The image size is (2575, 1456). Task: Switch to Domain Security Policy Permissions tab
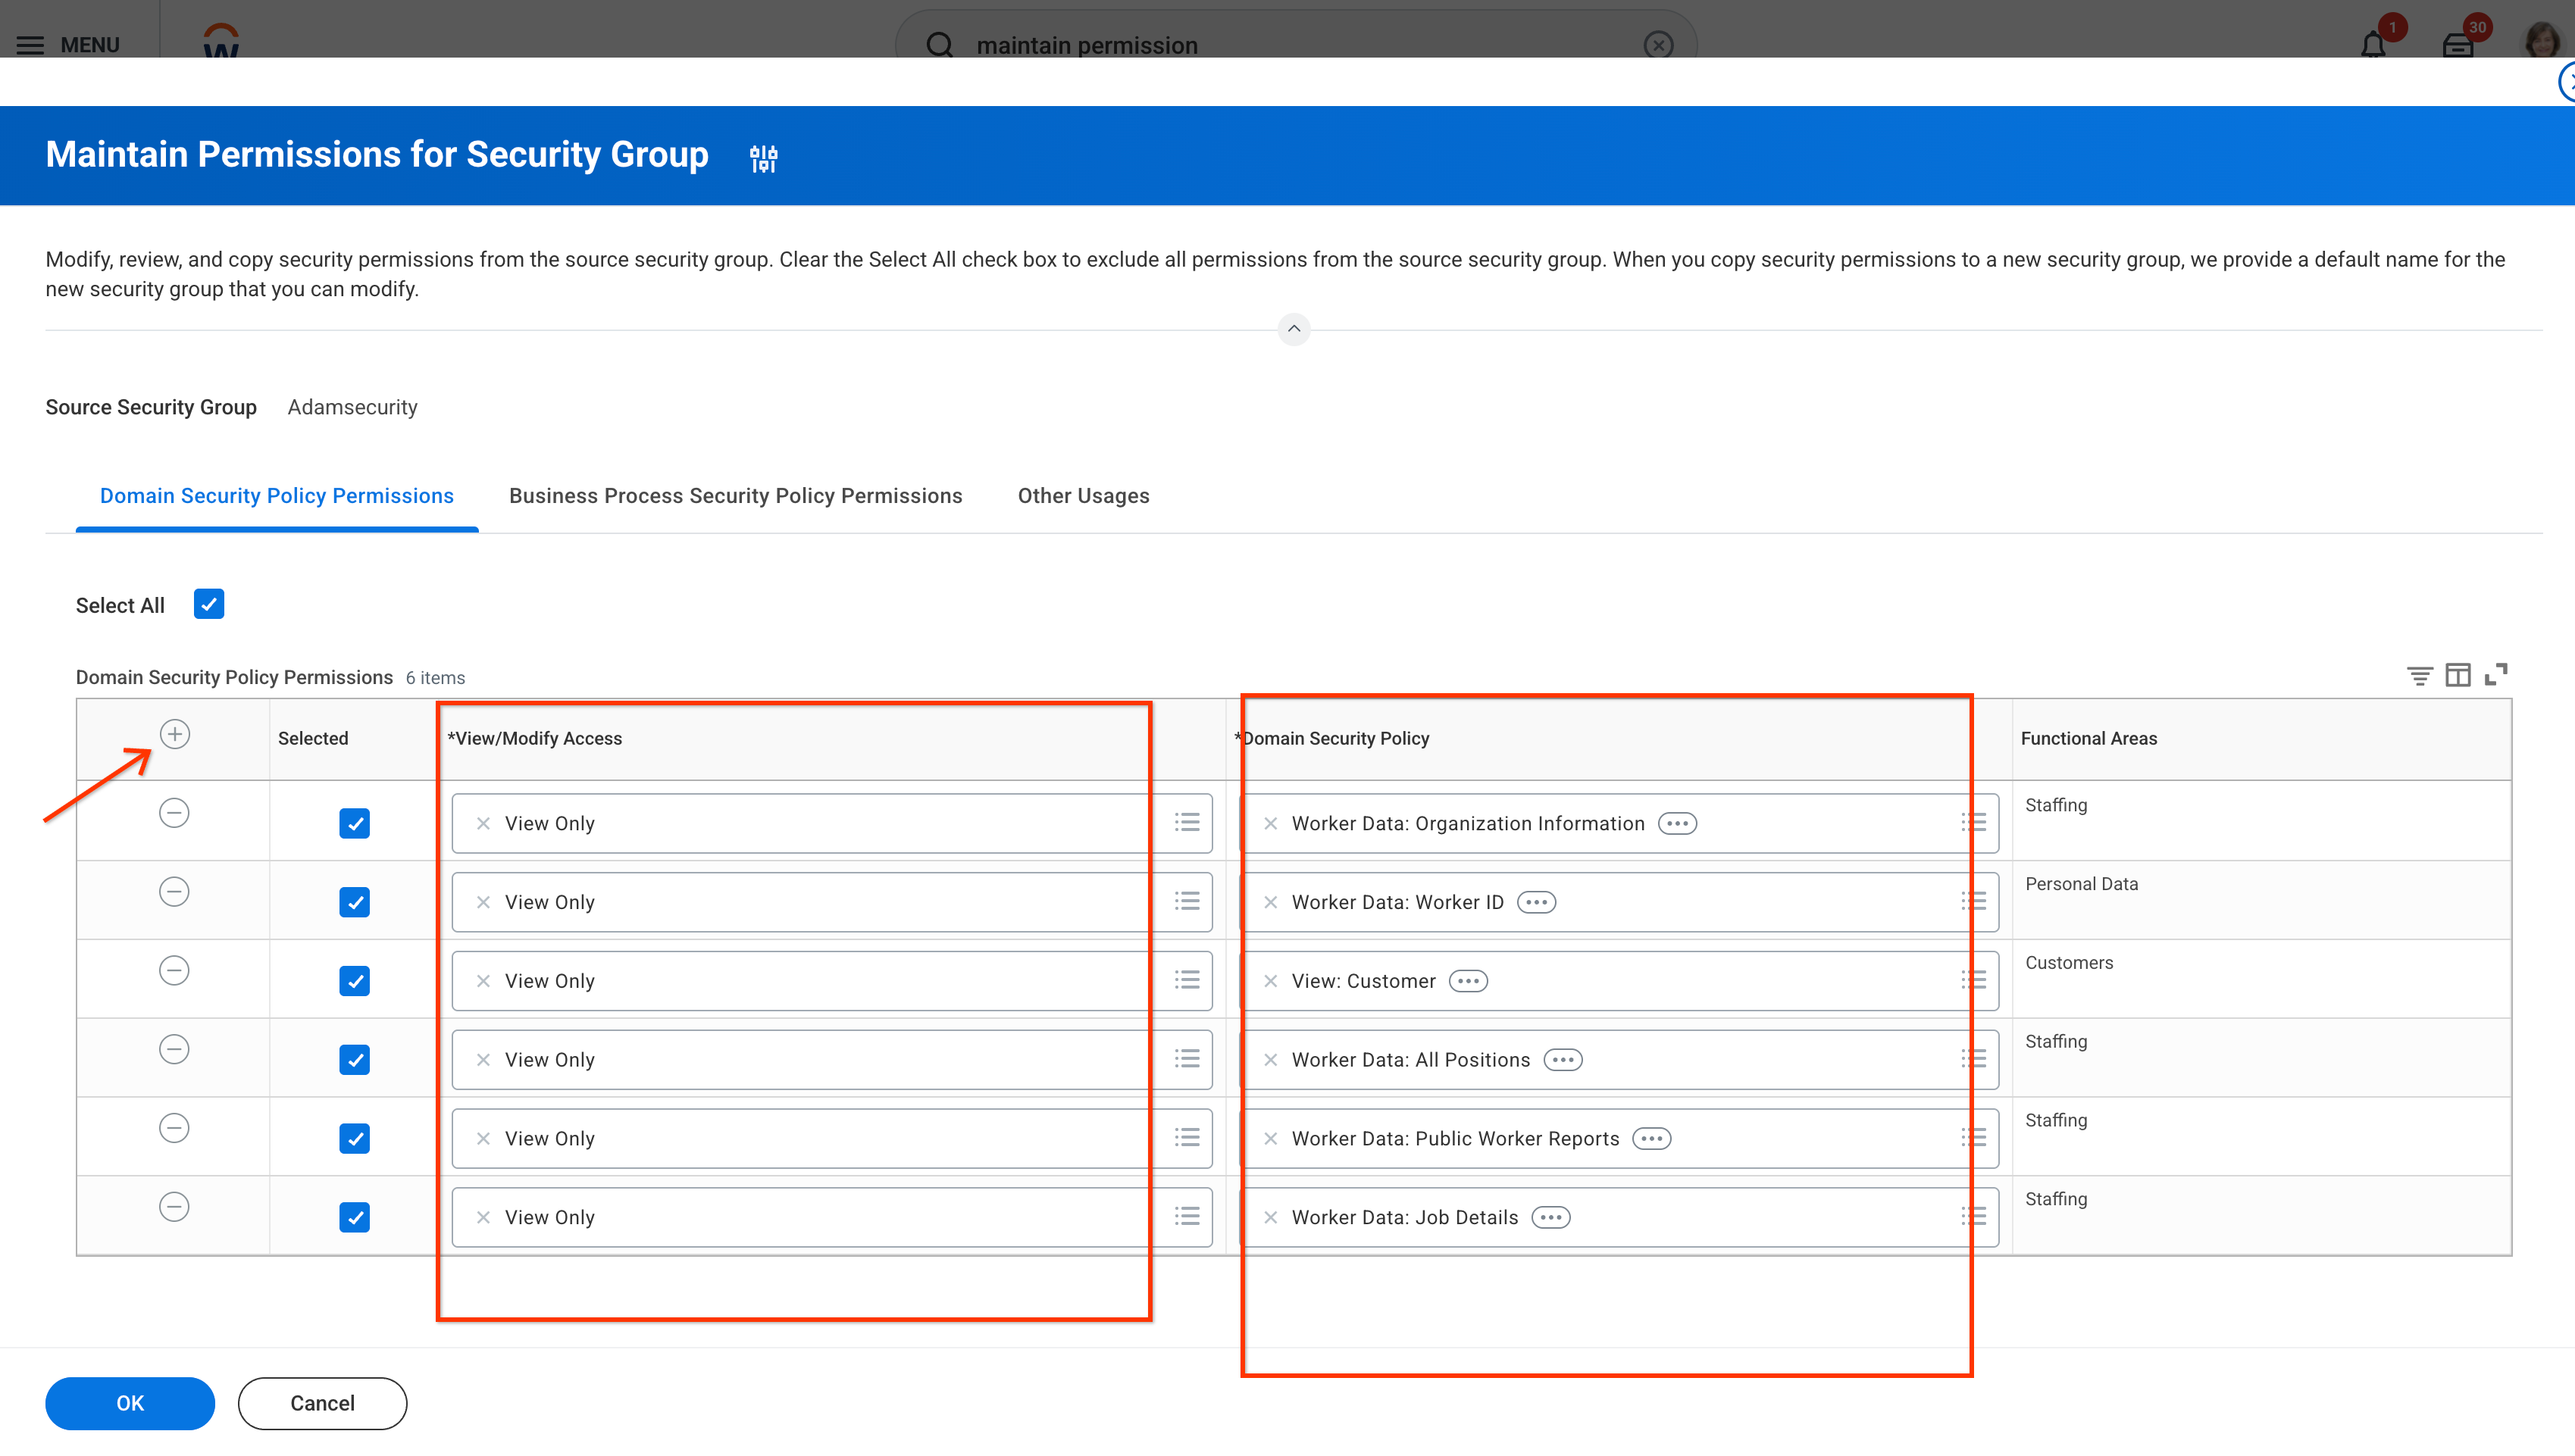[x=277, y=497]
